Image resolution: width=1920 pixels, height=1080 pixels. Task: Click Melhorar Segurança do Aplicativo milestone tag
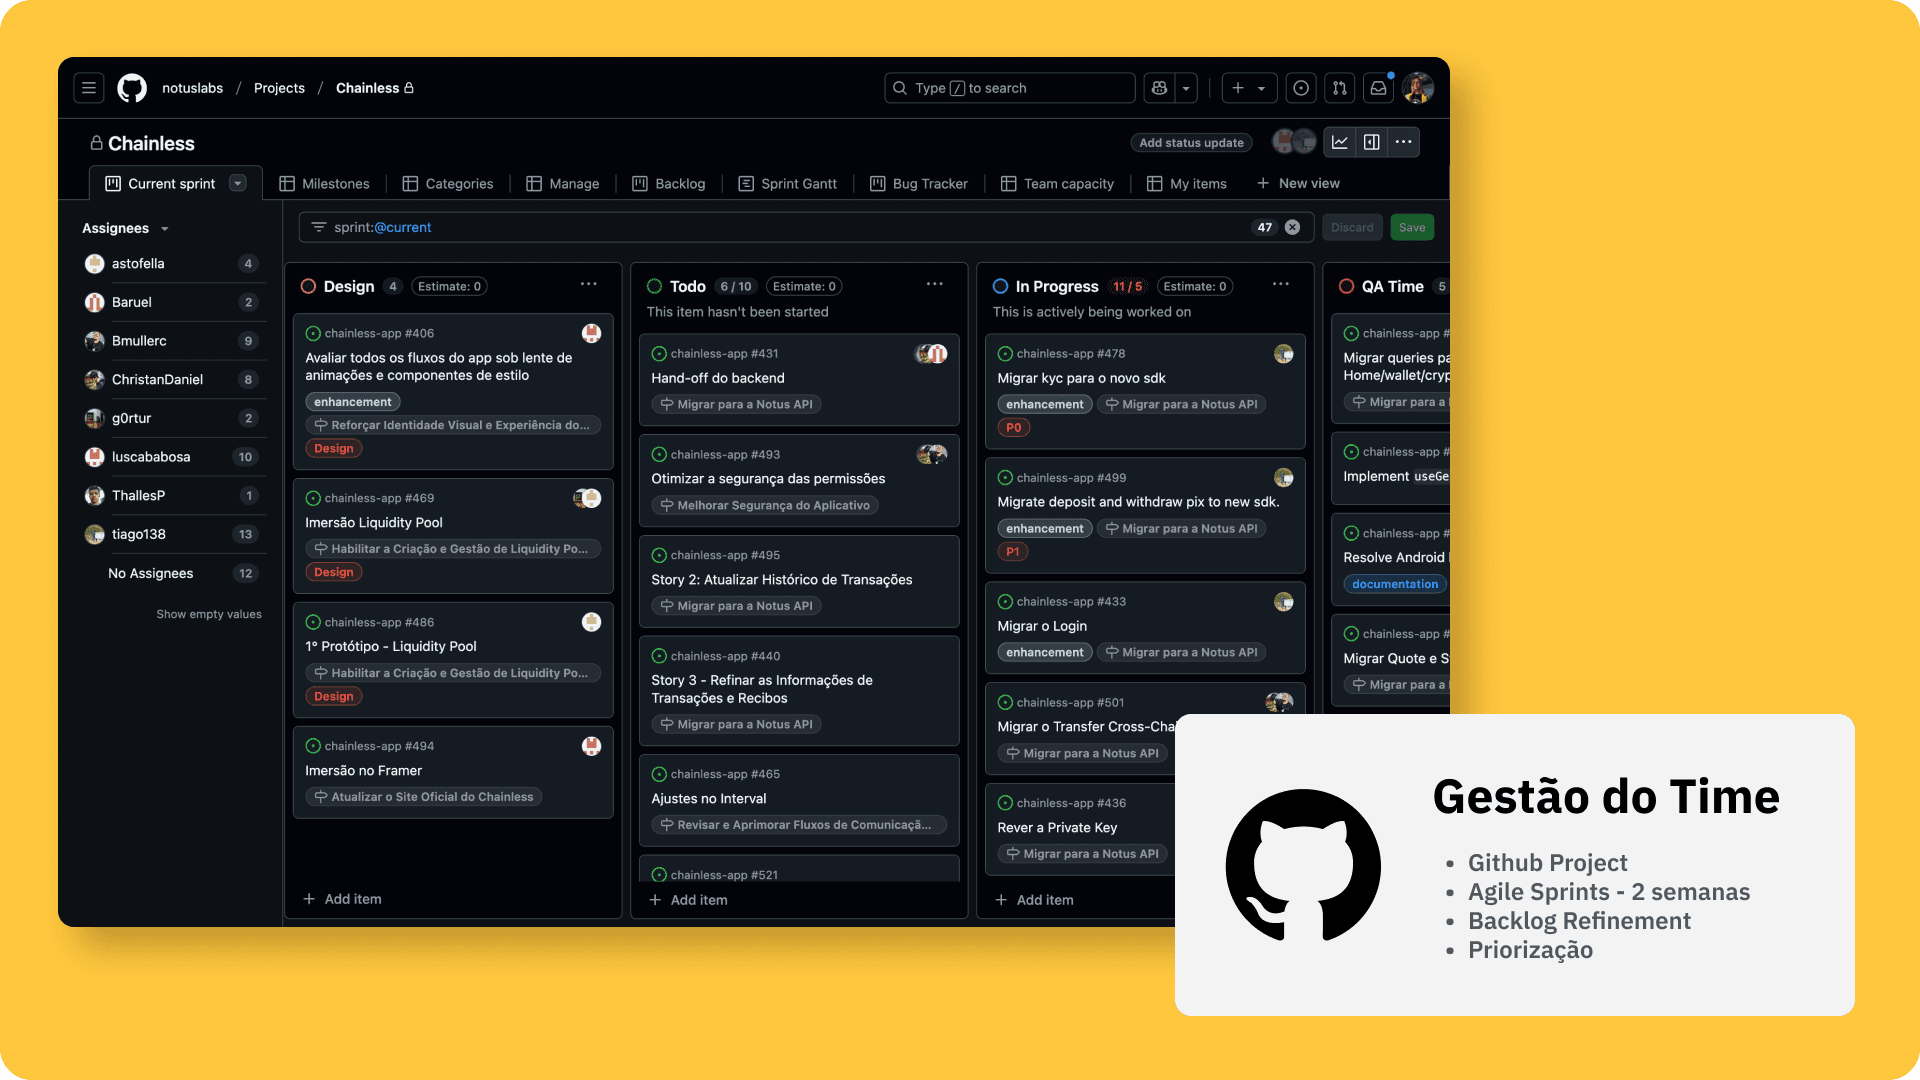coord(765,505)
